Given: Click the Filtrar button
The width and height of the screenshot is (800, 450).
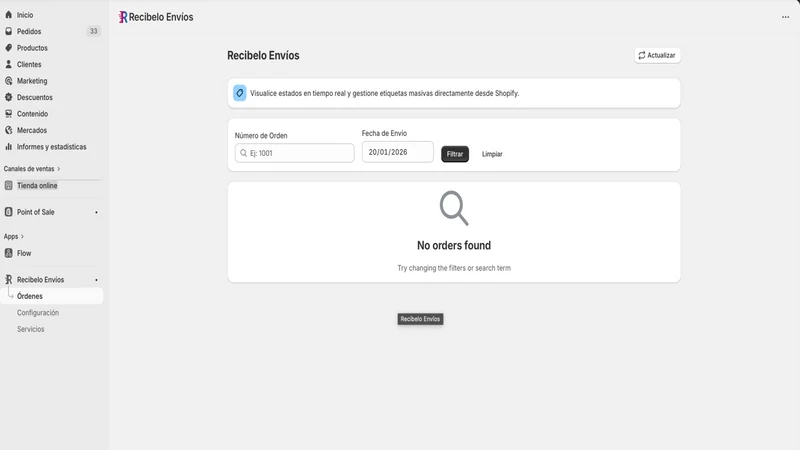Looking at the screenshot, I should click(x=455, y=154).
